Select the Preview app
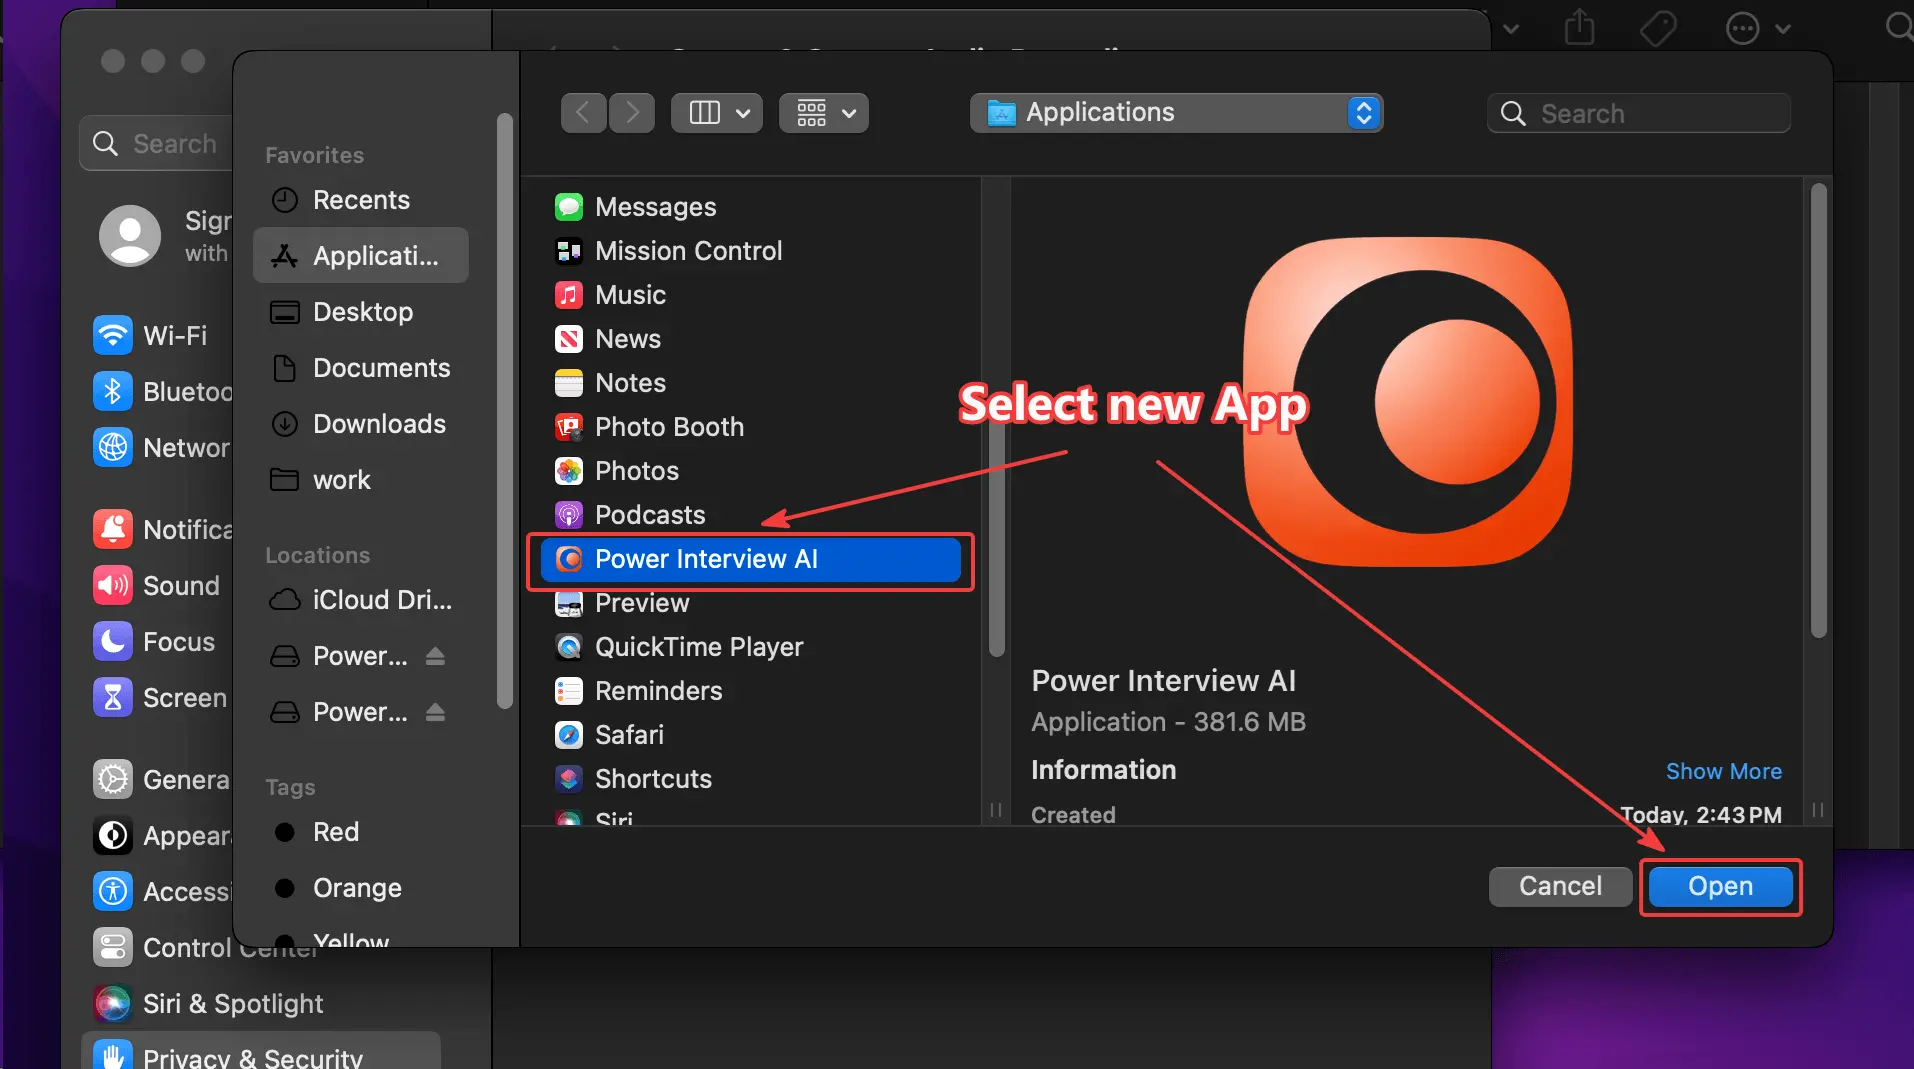Viewport: 1914px width, 1069px height. [750, 603]
